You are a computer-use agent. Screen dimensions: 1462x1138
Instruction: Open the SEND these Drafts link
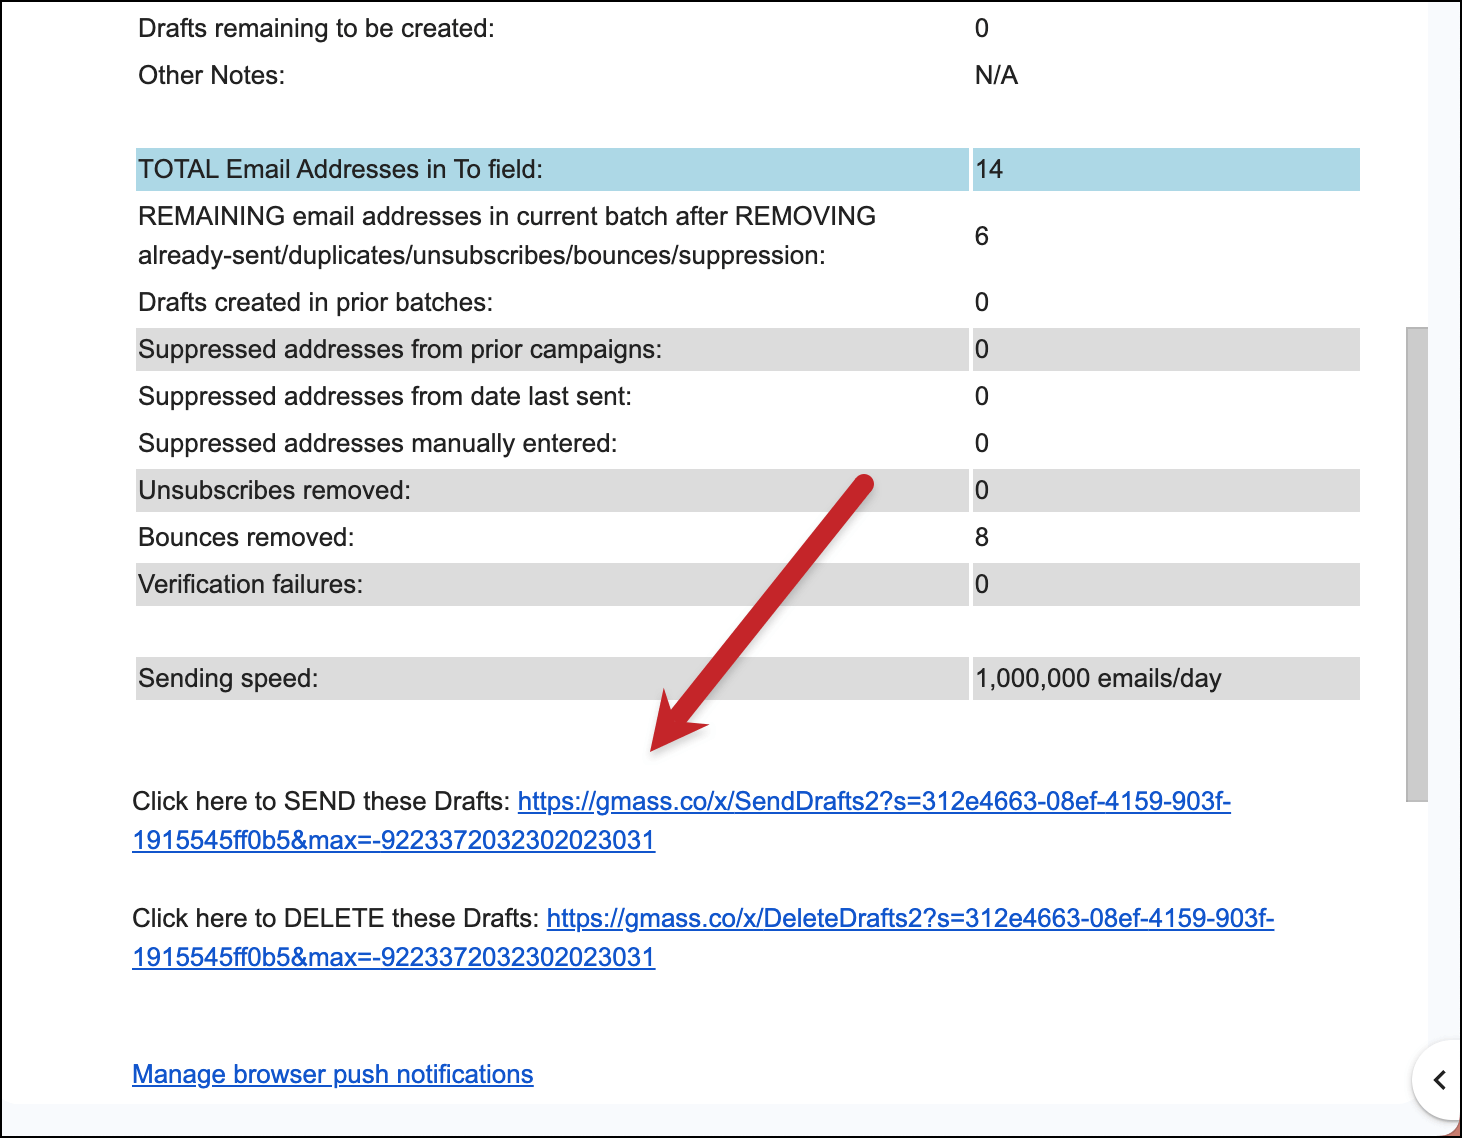point(873,801)
